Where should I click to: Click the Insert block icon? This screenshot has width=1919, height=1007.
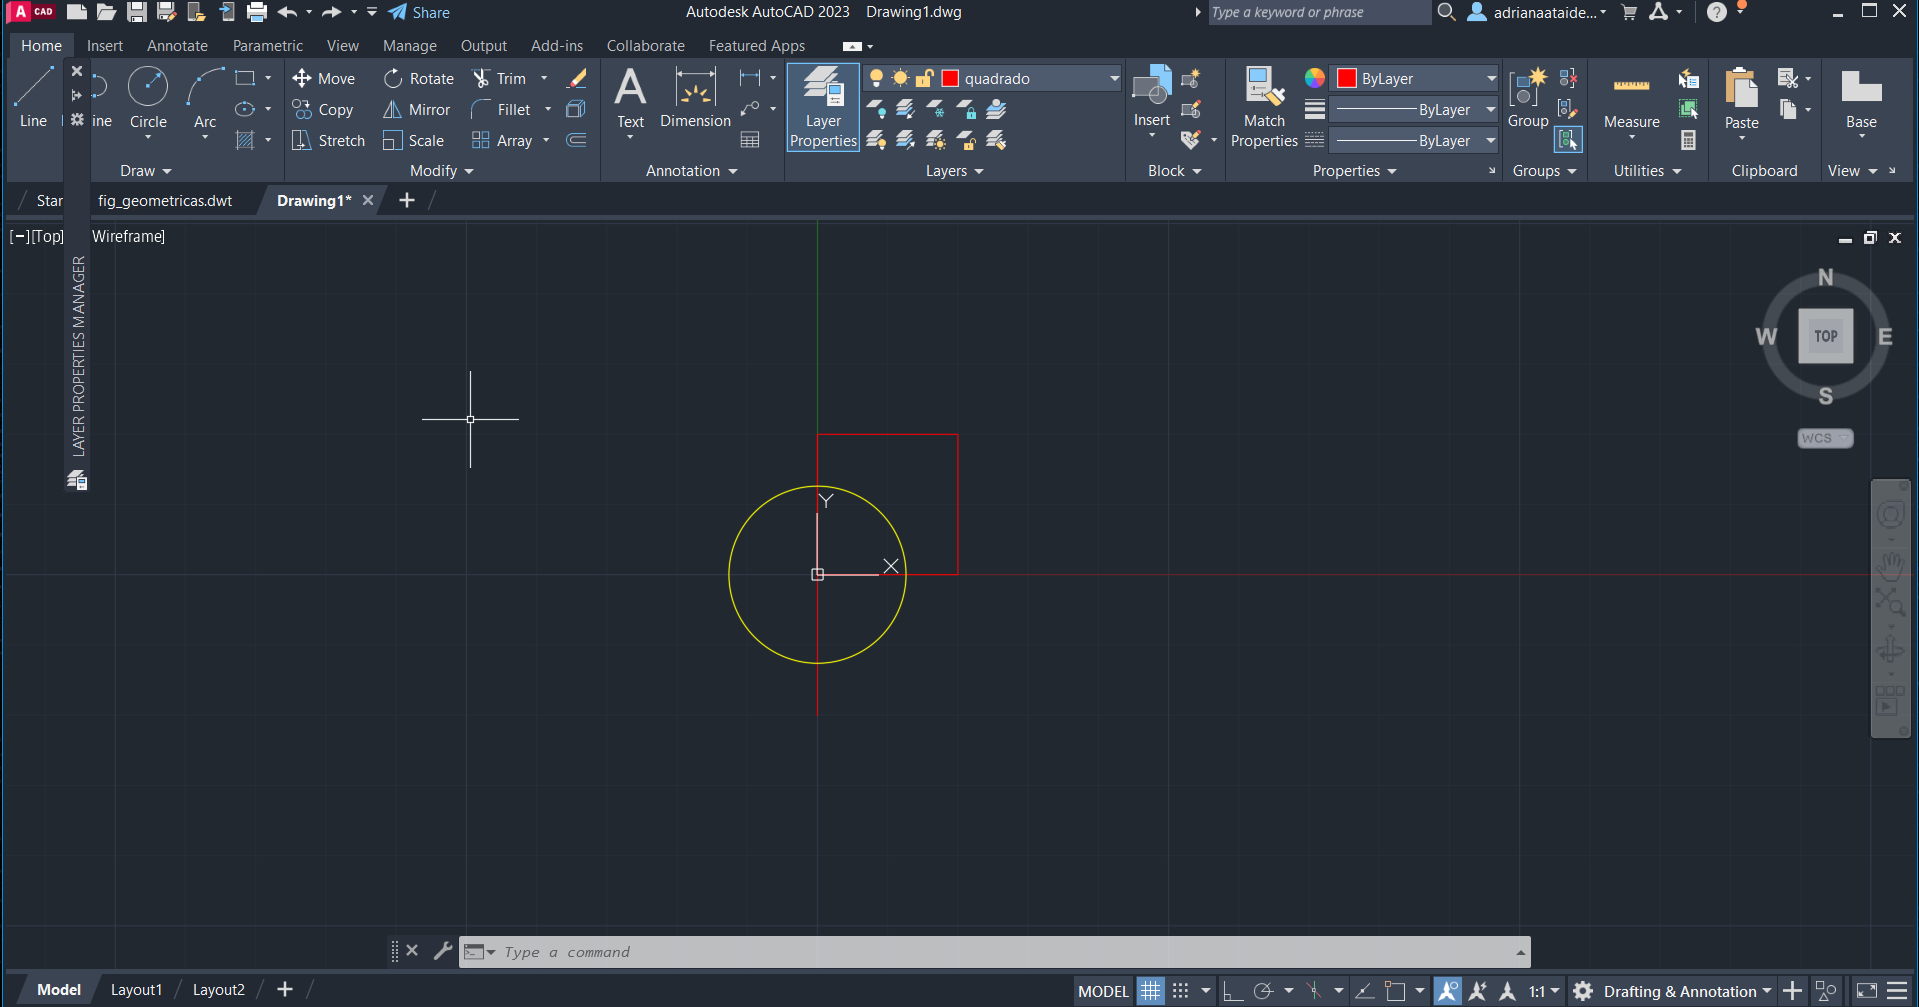[x=1151, y=90]
